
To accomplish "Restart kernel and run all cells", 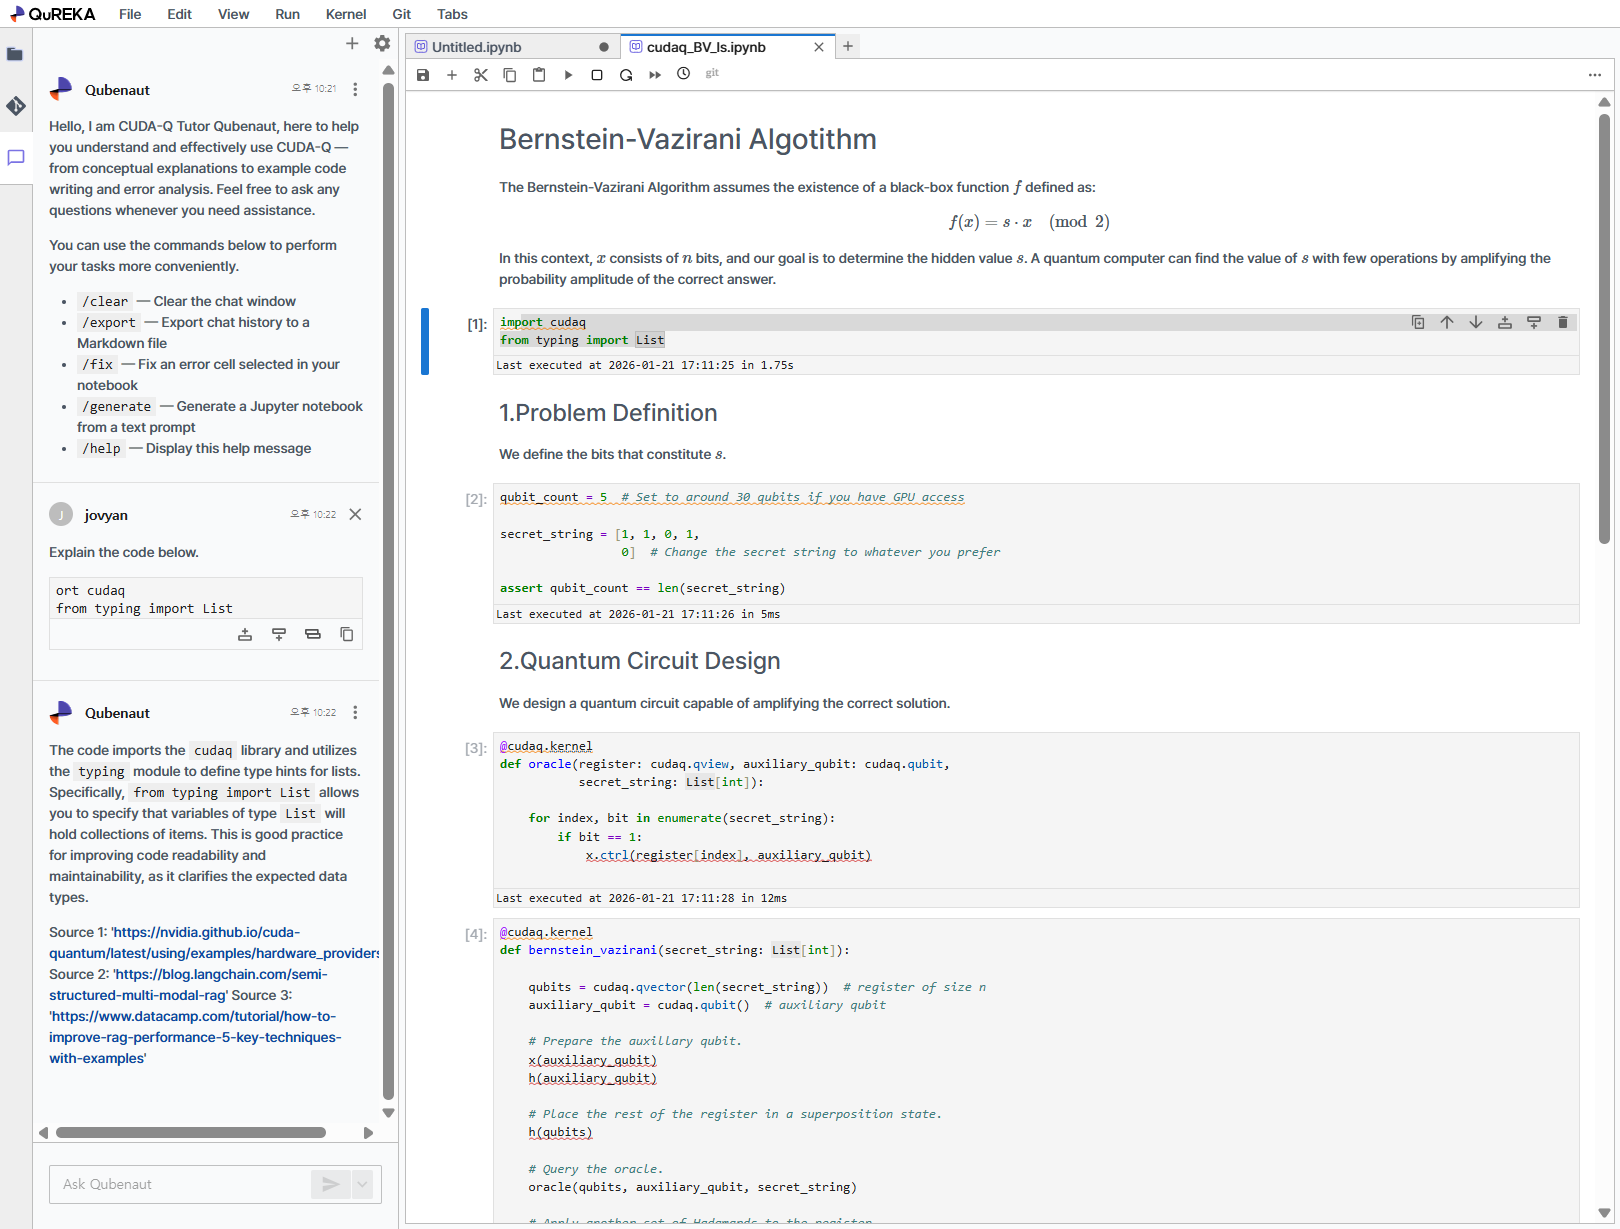I will pyautogui.click(x=655, y=75).
